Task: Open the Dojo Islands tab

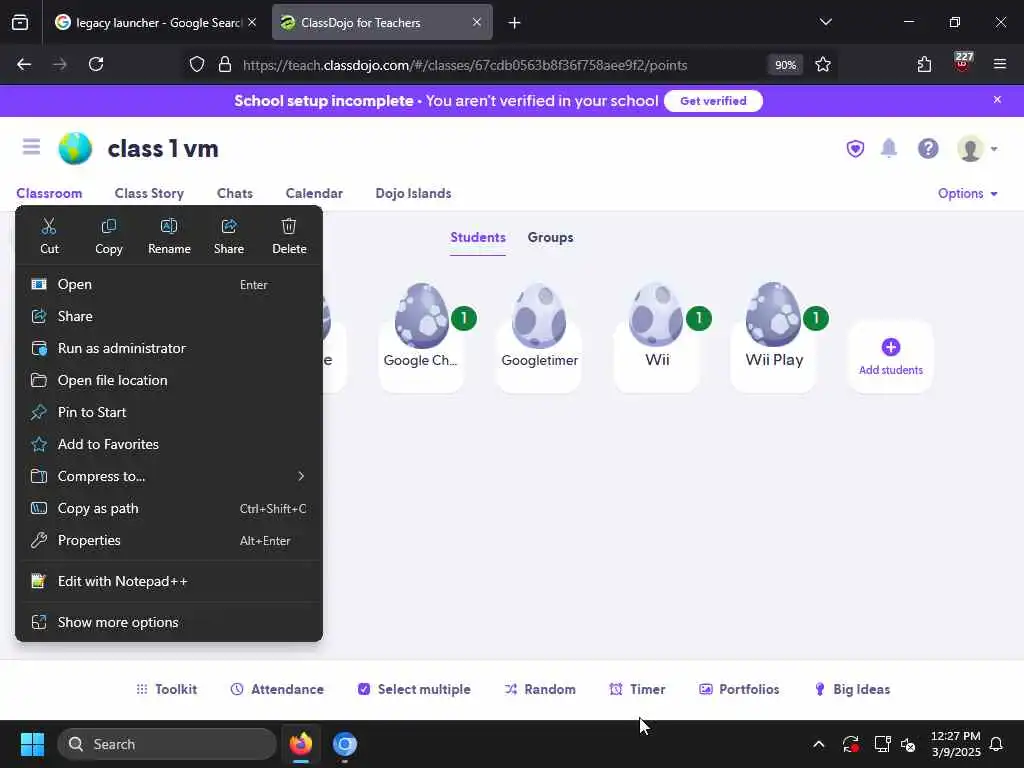Action: coord(413,193)
